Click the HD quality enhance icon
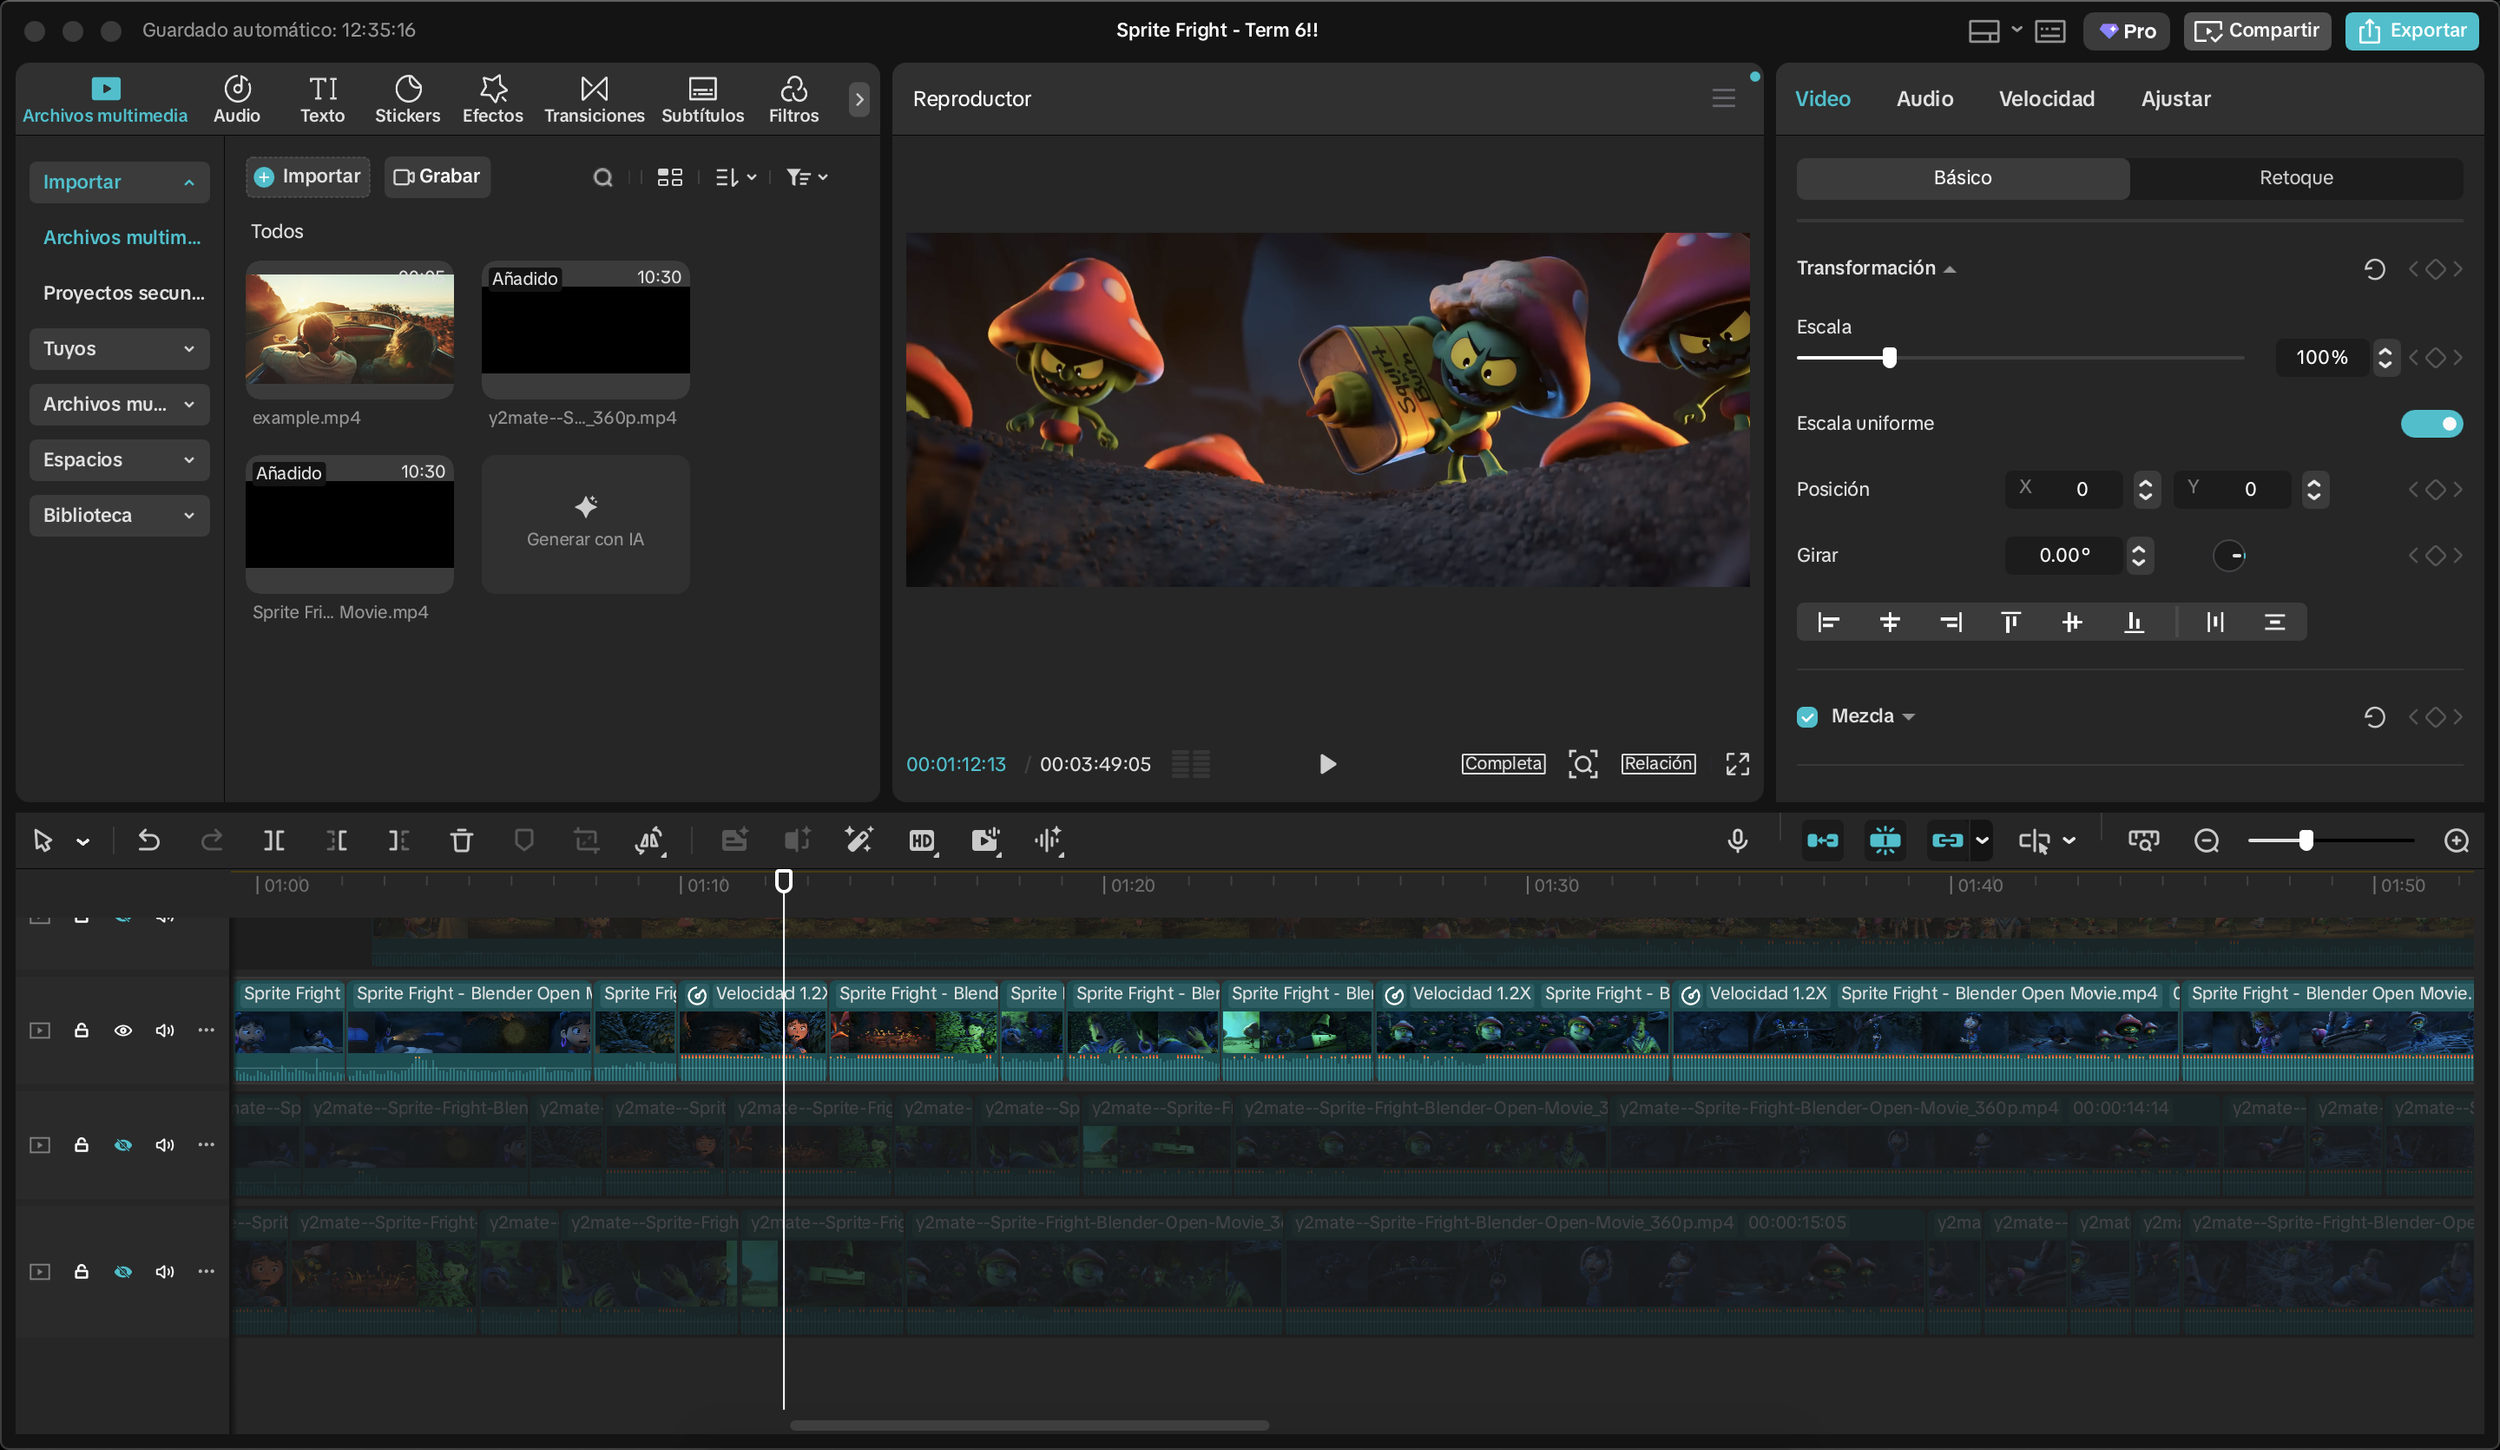The width and height of the screenshot is (2500, 1450). pyautogui.click(x=922, y=841)
